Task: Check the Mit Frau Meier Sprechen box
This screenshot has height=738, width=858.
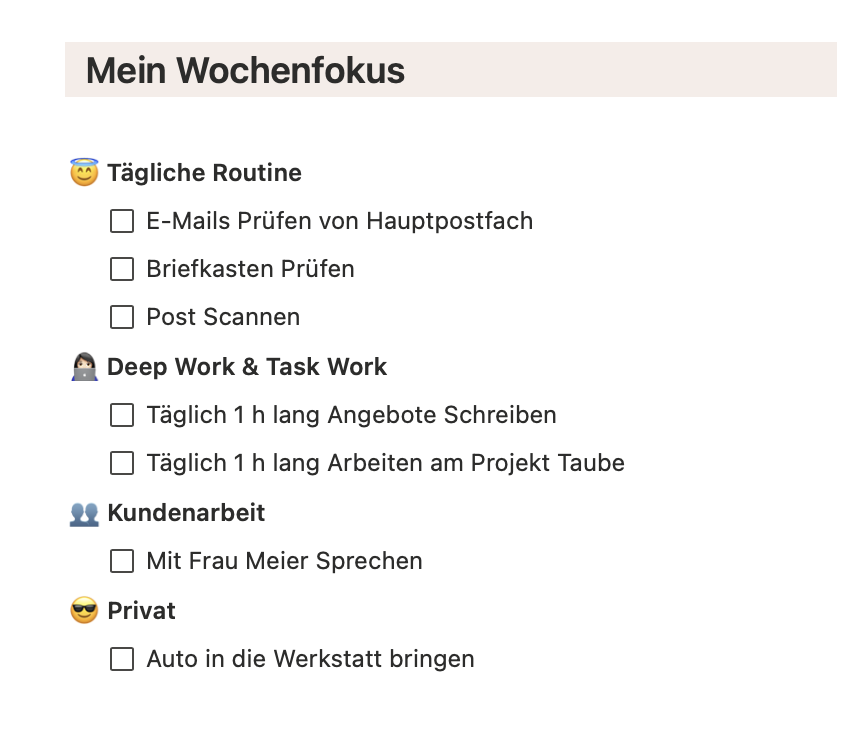Action: (x=121, y=561)
